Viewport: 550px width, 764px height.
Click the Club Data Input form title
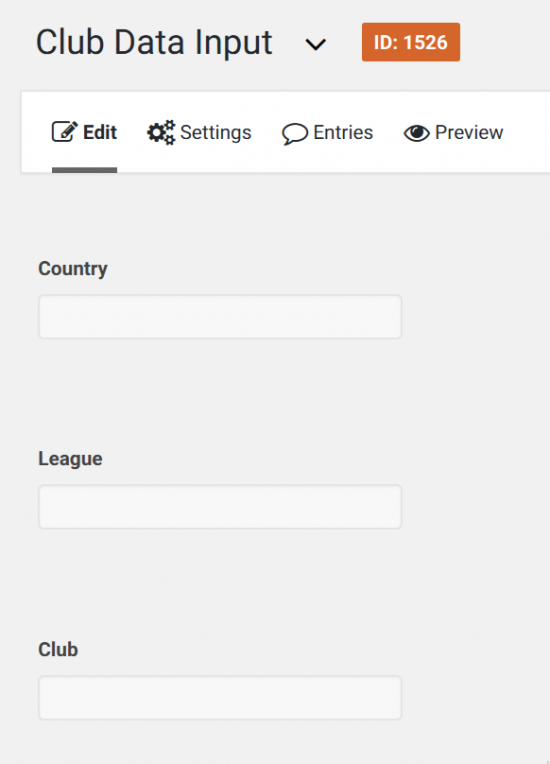[x=154, y=43]
